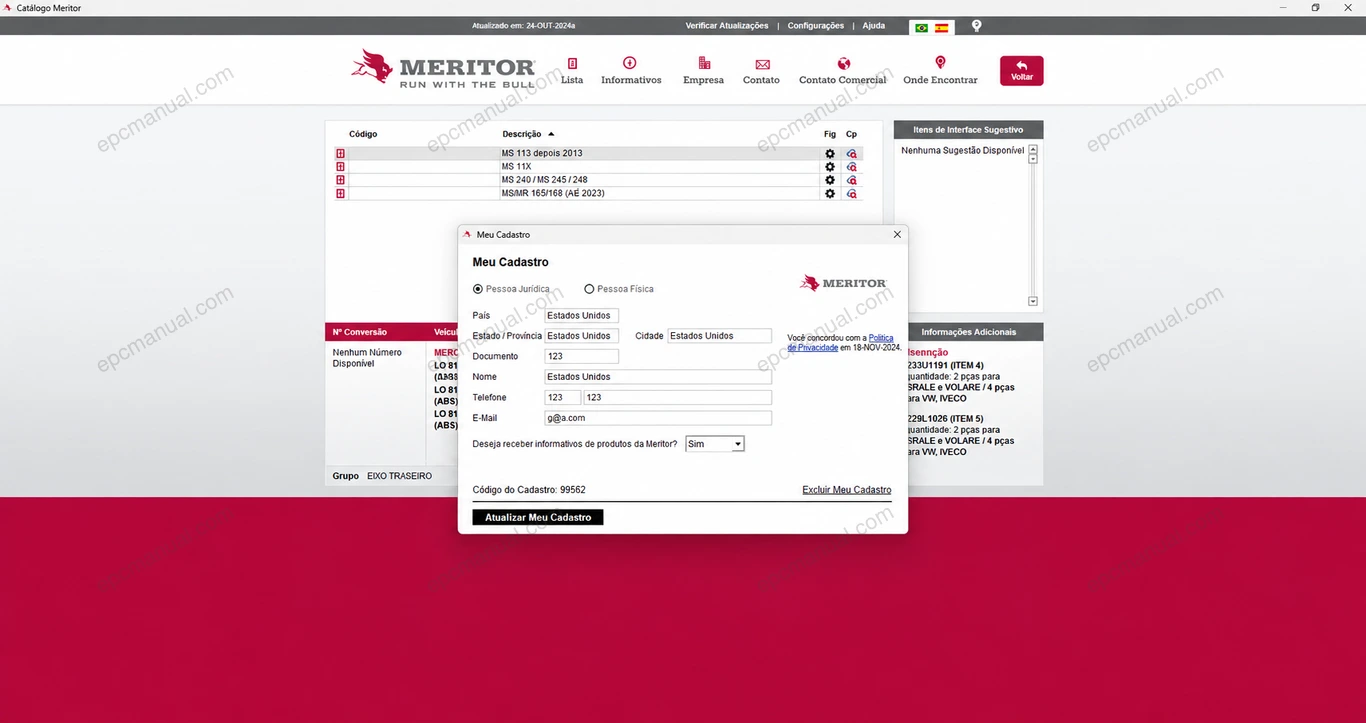Click the País input field
Viewport: 1366px width, 723px height.
(582, 316)
